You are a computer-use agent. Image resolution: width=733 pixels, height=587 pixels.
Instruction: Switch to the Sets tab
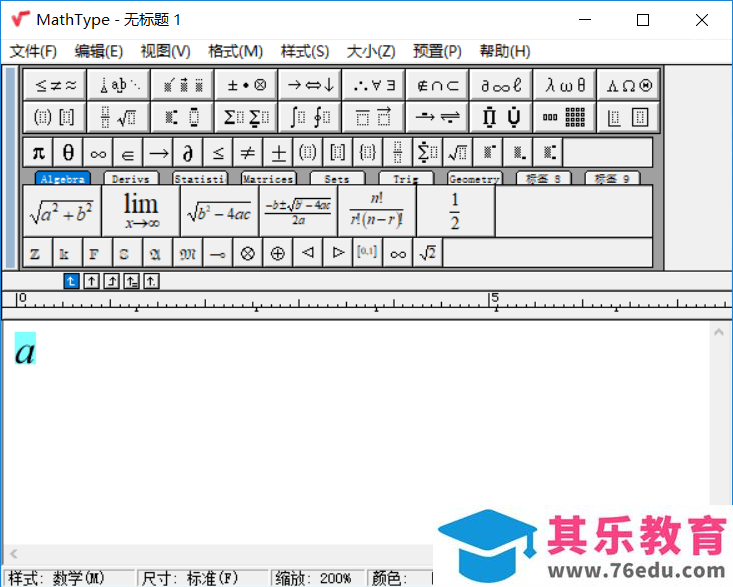click(x=337, y=179)
